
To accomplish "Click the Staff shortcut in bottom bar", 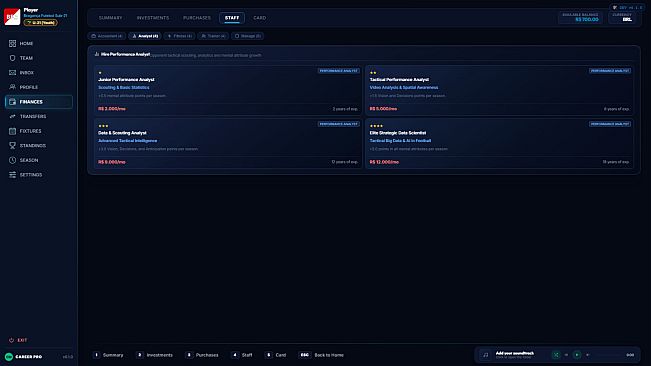I will tap(242, 355).
